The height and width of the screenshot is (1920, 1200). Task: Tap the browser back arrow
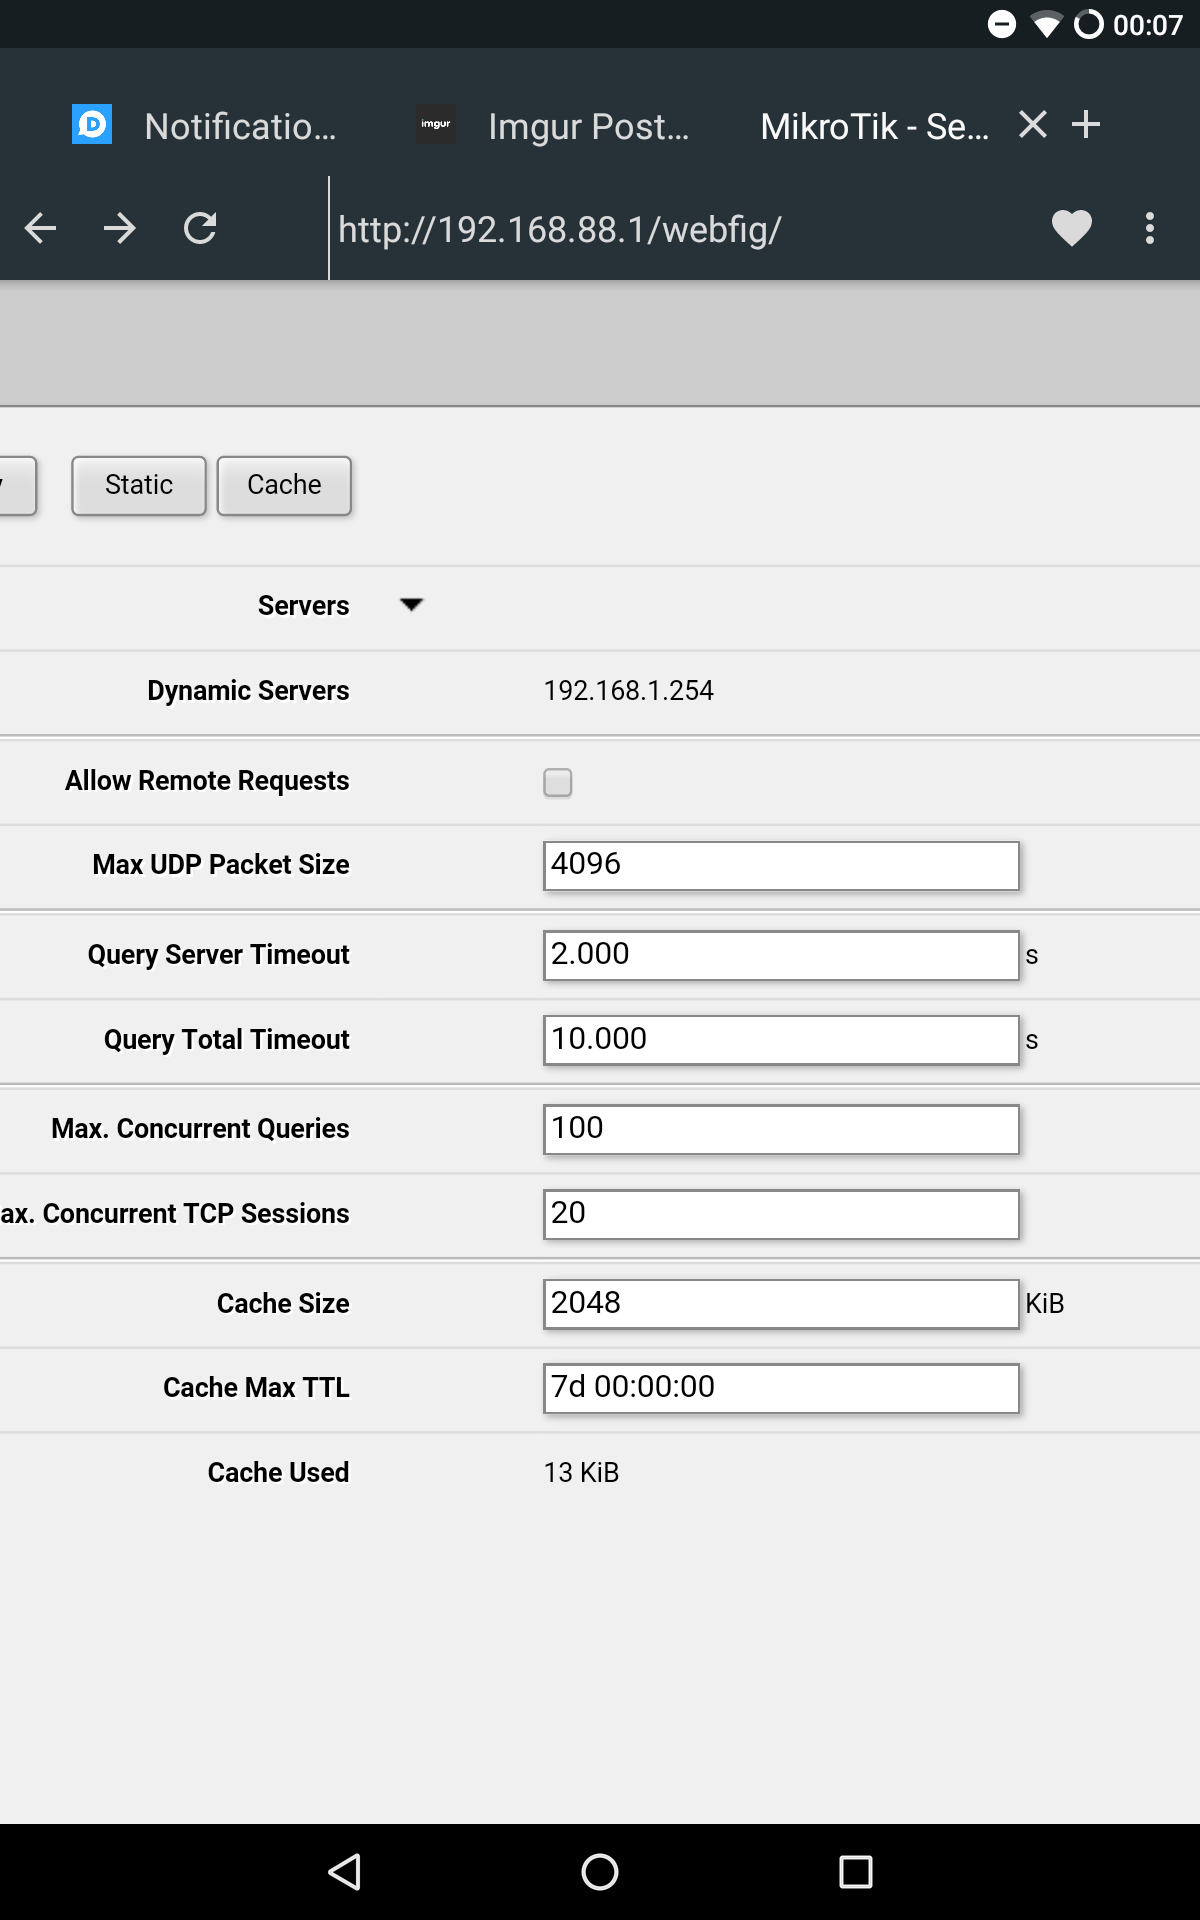[40, 229]
